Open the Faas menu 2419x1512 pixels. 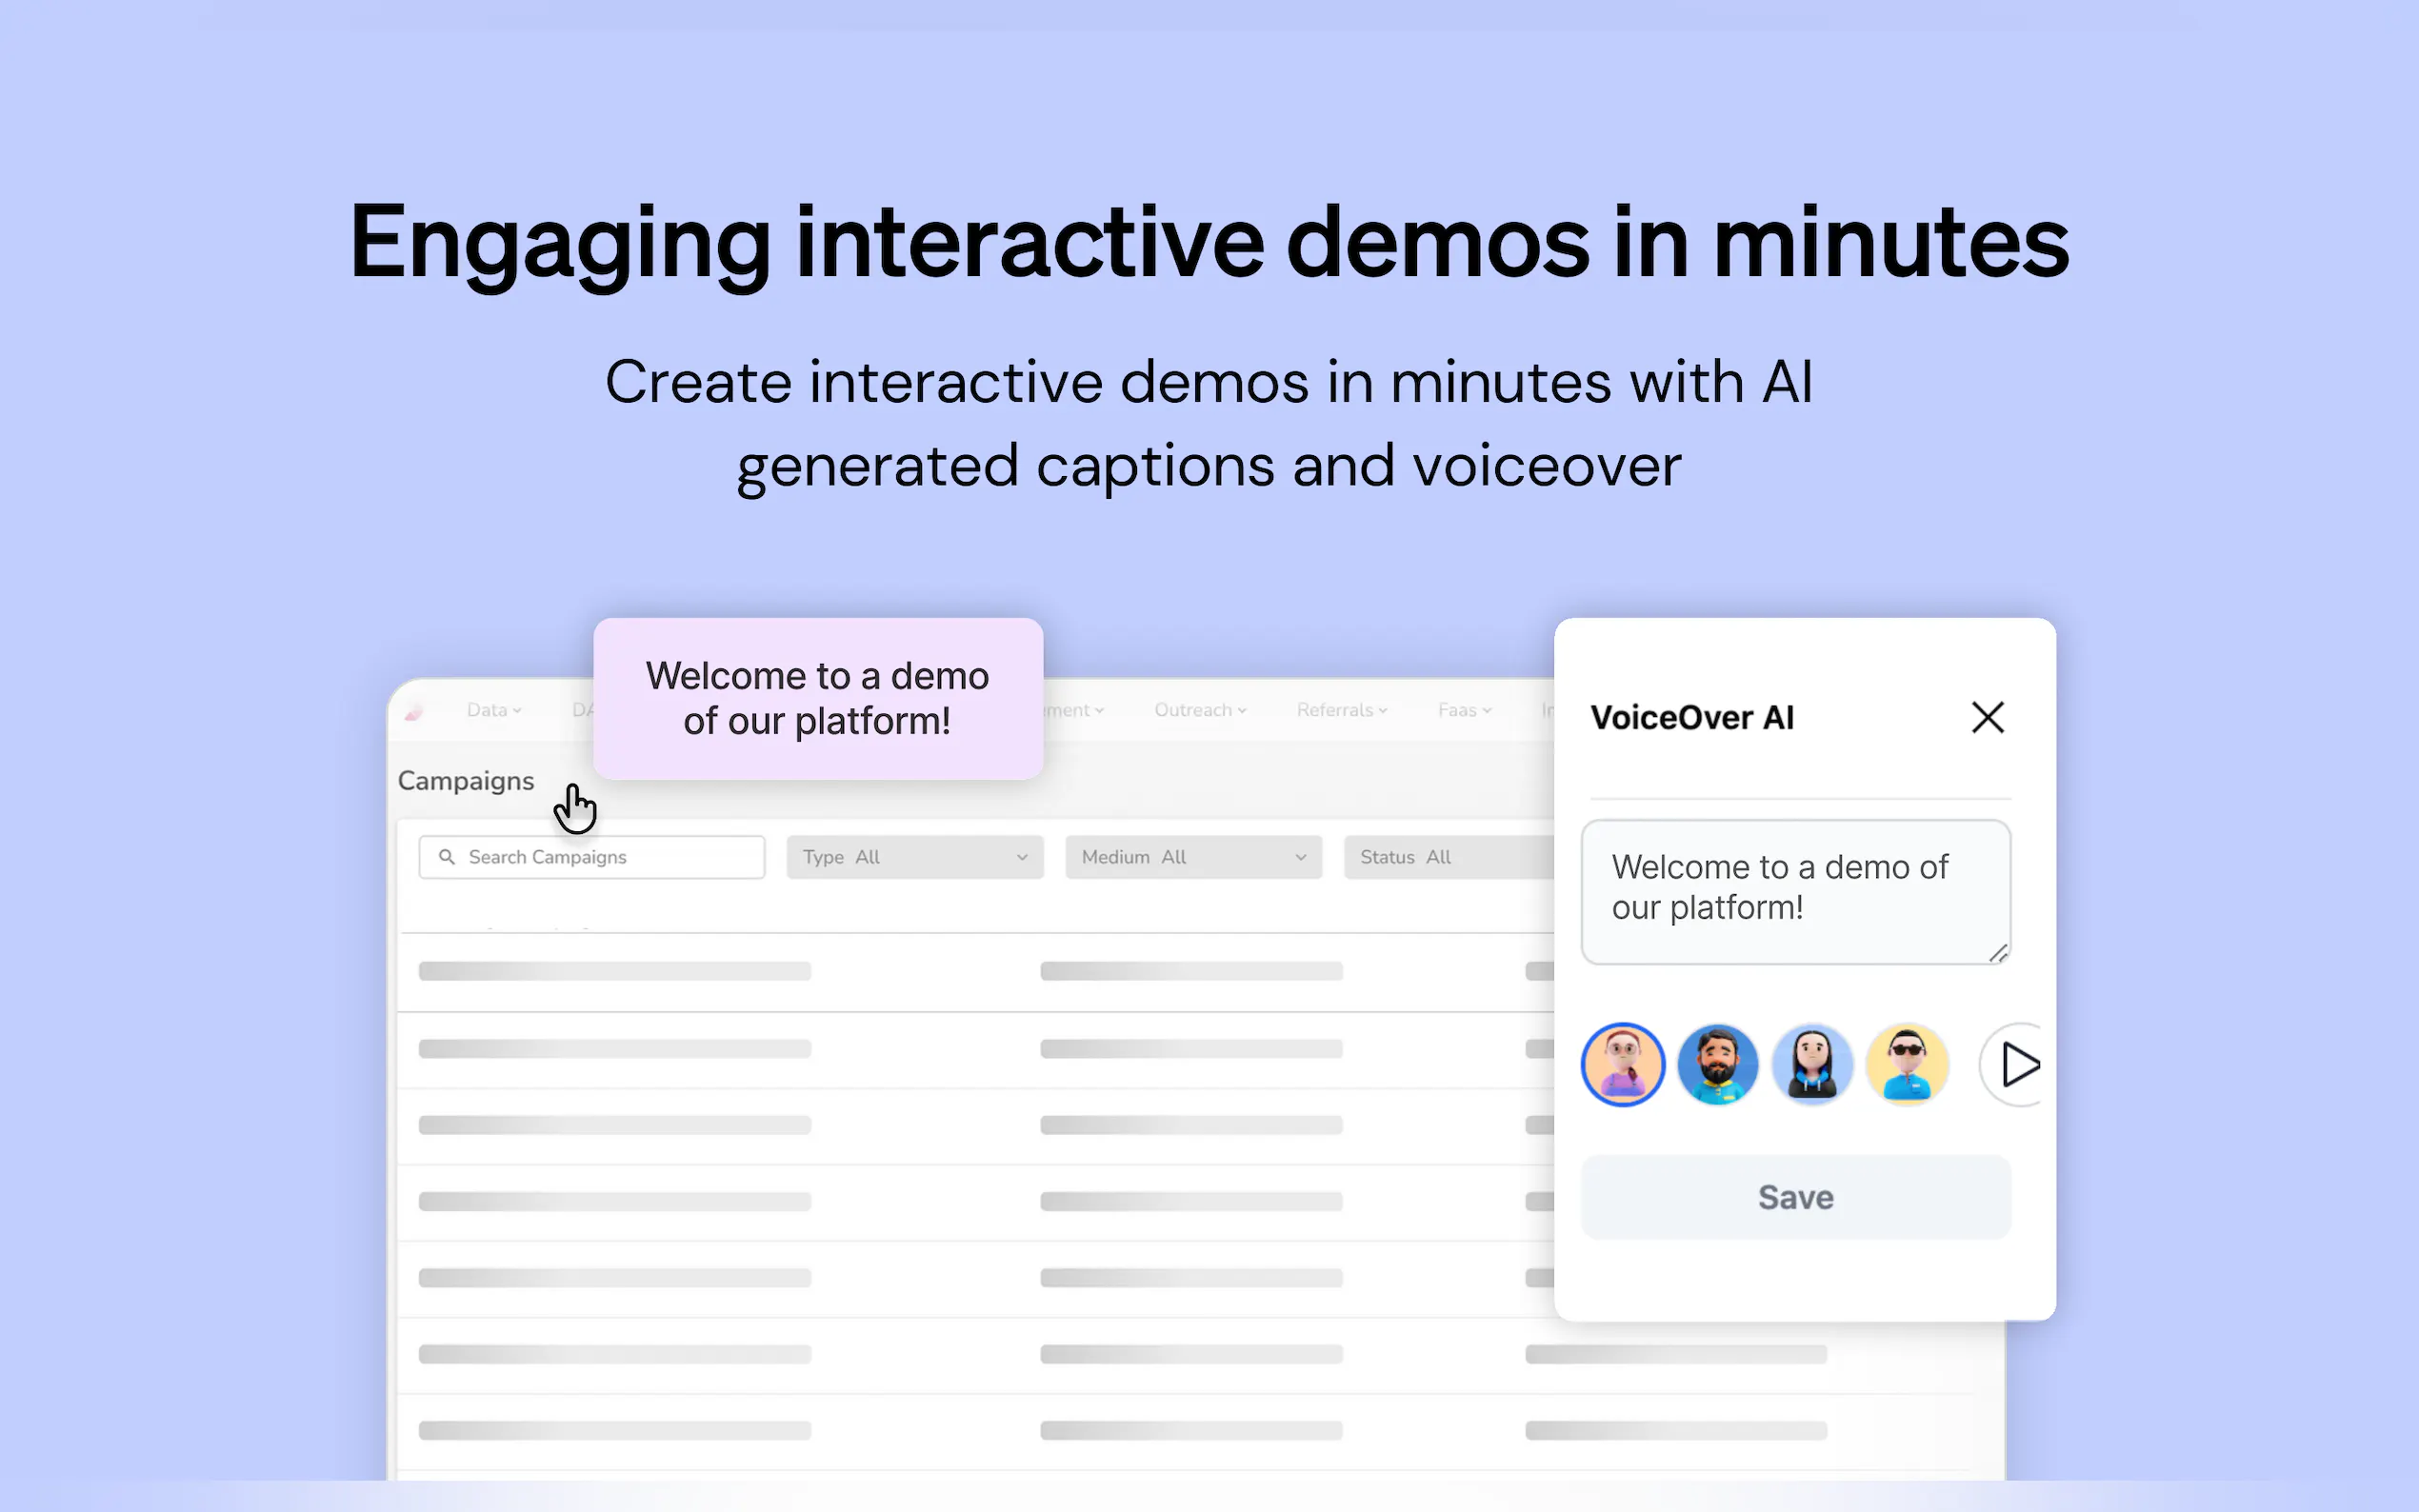pos(1464,710)
